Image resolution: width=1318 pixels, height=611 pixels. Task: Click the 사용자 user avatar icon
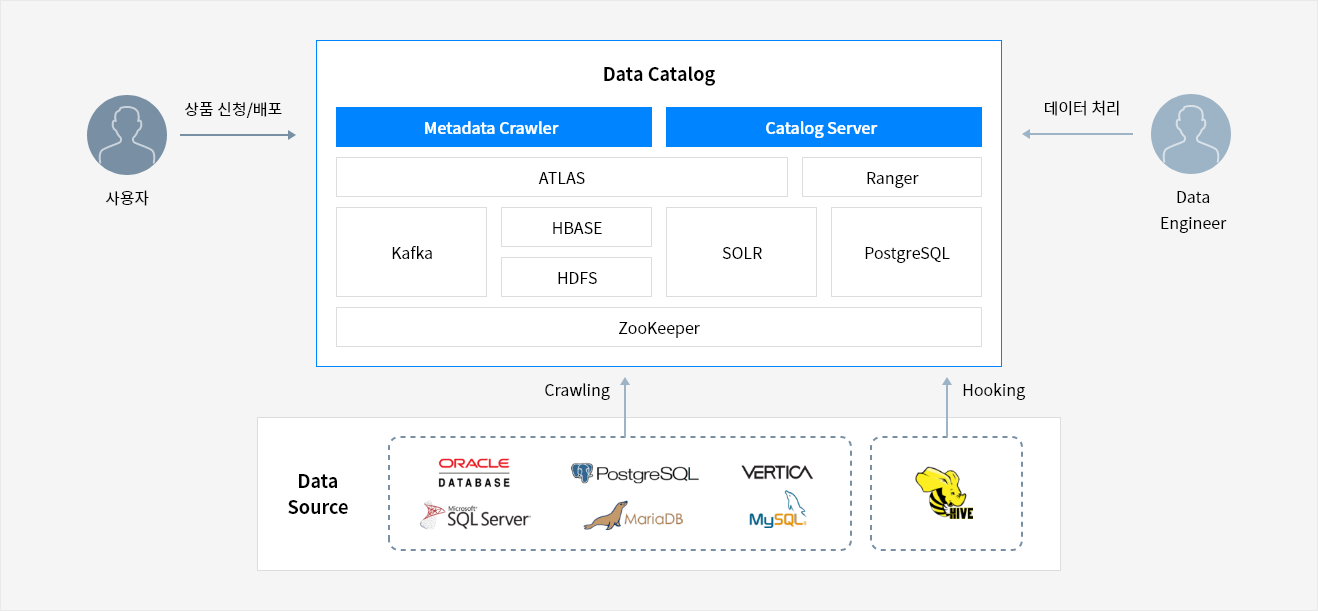pyautogui.click(x=127, y=136)
